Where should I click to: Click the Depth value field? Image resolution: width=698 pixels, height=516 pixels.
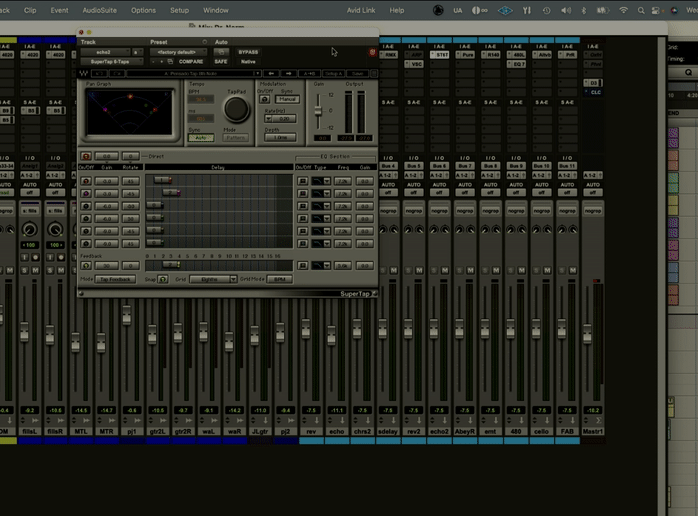[280, 138]
